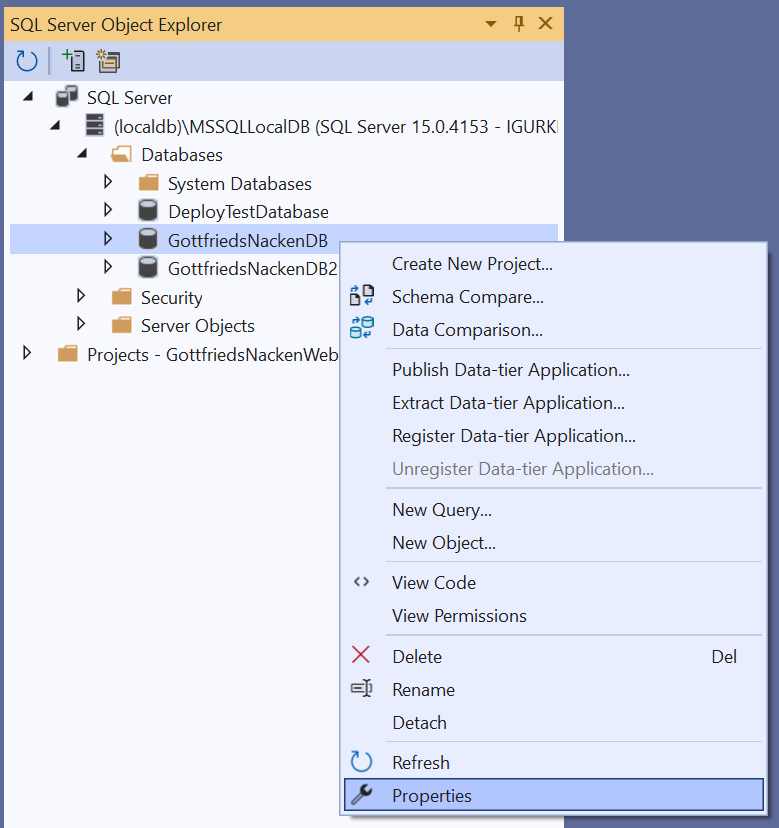
Task: Select New Query from context menu
Action: 441,510
